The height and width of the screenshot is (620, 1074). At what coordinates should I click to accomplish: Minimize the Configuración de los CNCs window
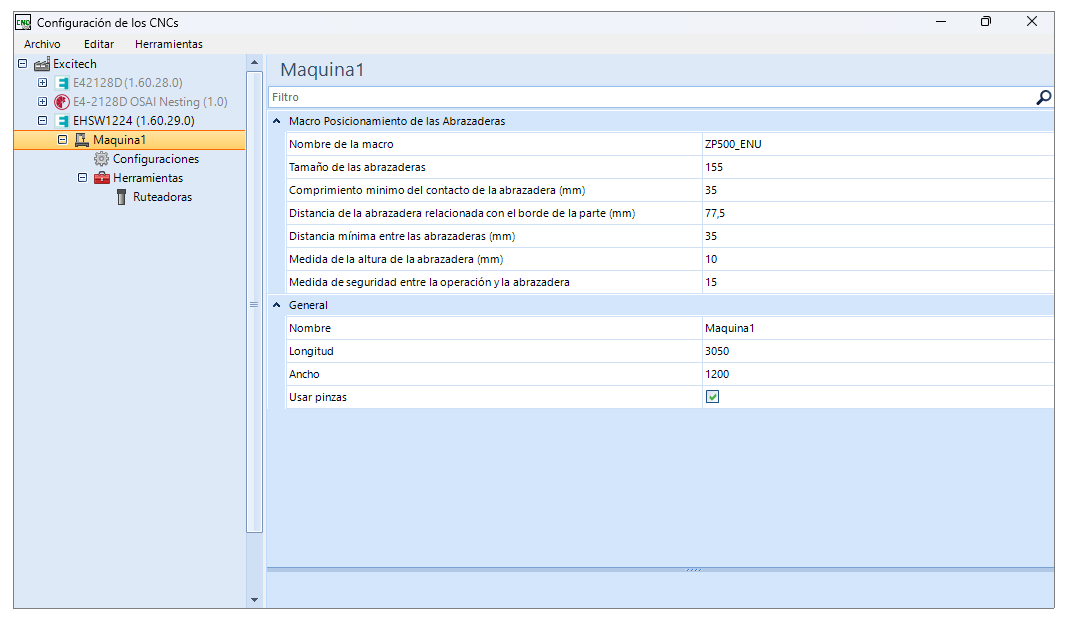coord(941,22)
